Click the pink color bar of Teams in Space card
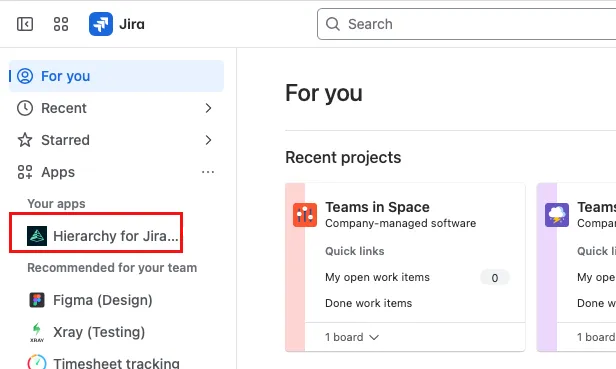Screen dimensions: 616x369 [x=295, y=267]
